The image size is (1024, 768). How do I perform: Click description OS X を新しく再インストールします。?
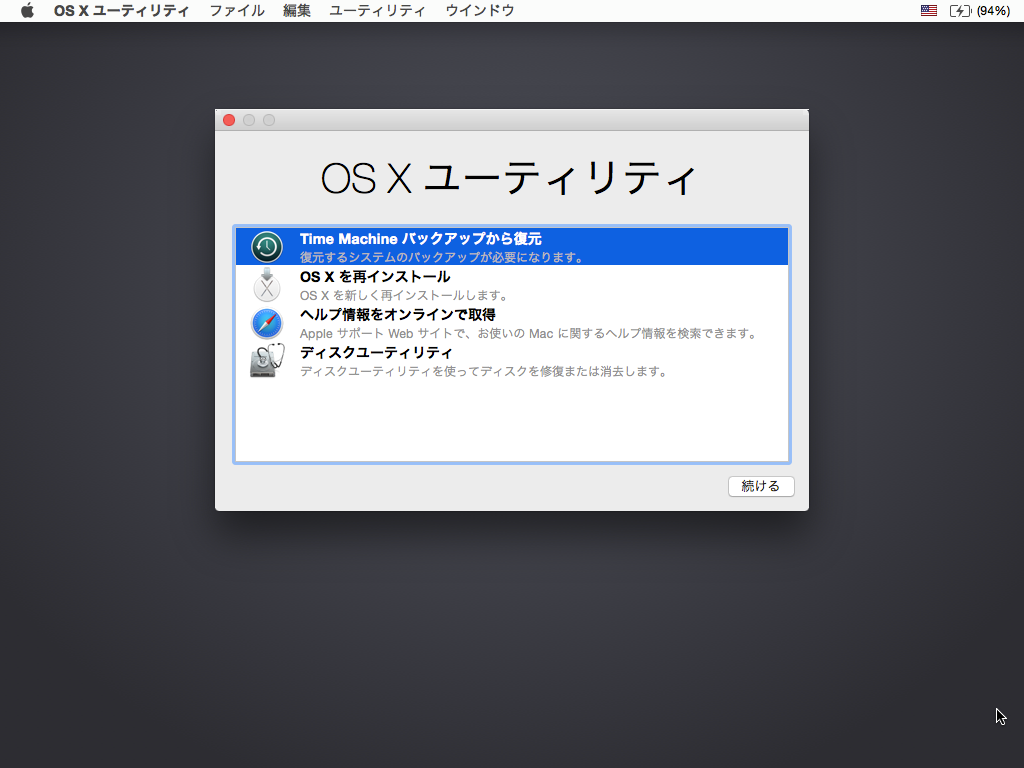tap(404, 295)
